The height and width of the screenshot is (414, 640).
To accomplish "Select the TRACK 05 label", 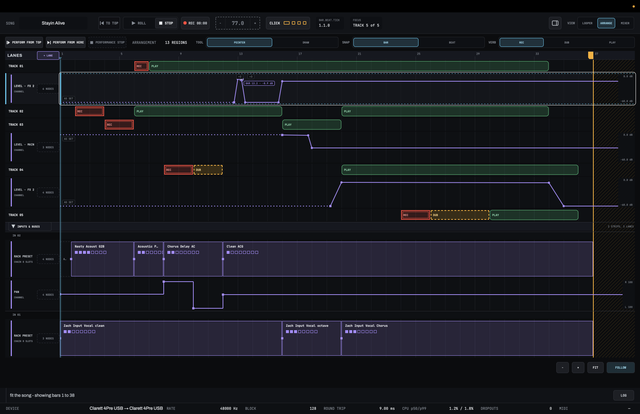I will click(16, 215).
